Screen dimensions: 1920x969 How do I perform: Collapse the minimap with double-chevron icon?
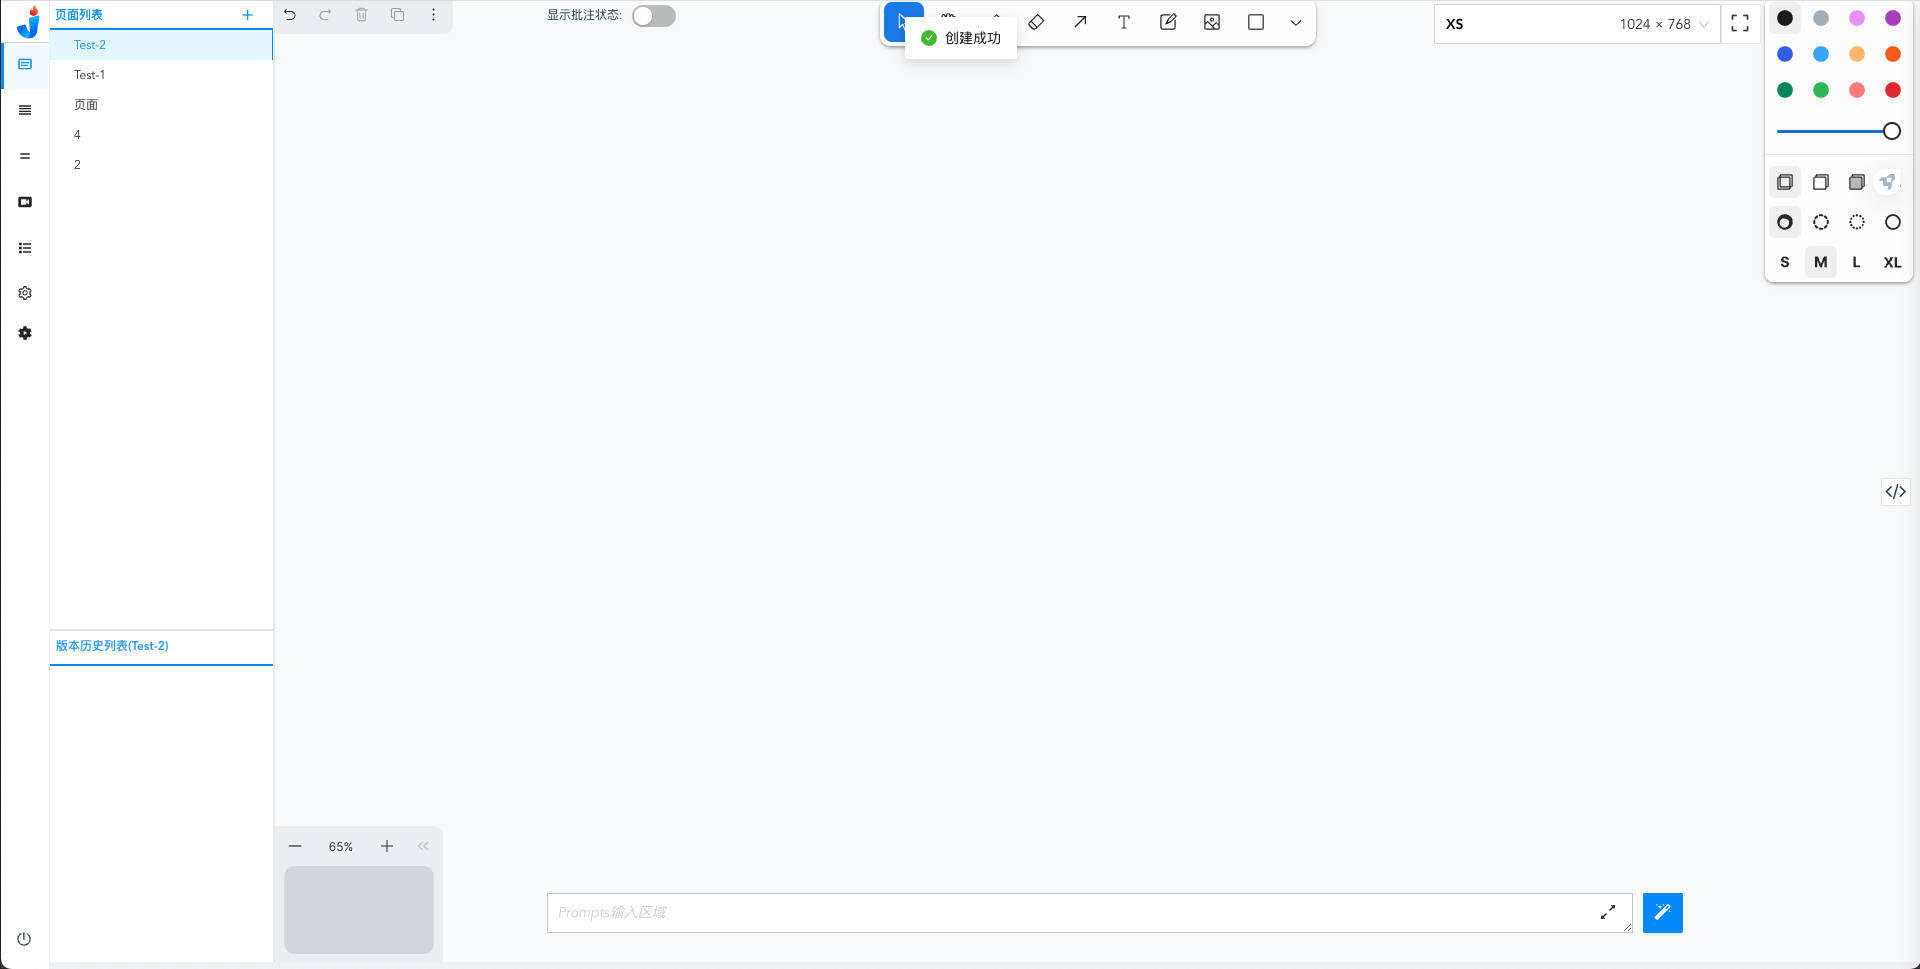(x=423, y=846)
